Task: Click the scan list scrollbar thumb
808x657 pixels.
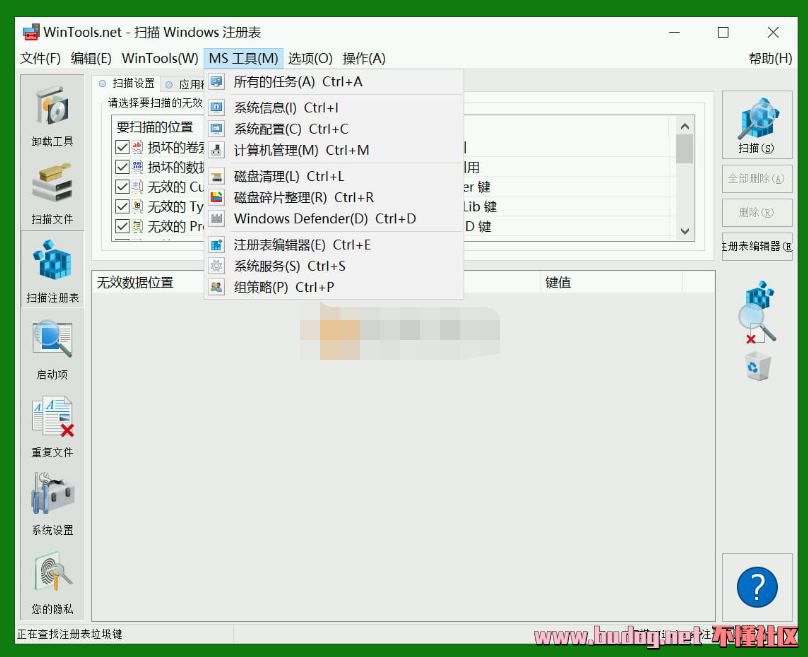Action: point(684,149)
